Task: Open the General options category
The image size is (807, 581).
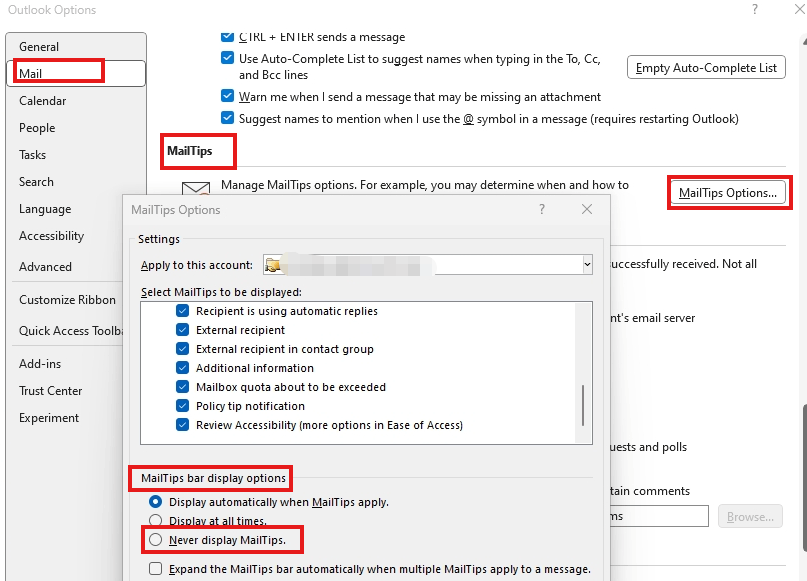Action: [39, 47]
